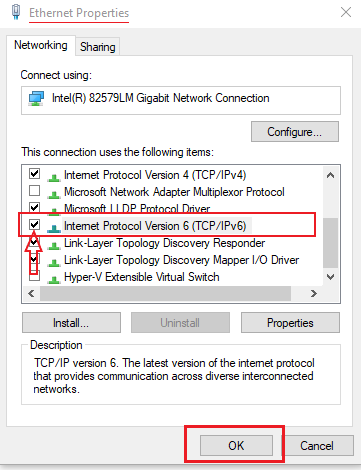Click the list's scroll down arrow
361x470 pixels.
330,277
